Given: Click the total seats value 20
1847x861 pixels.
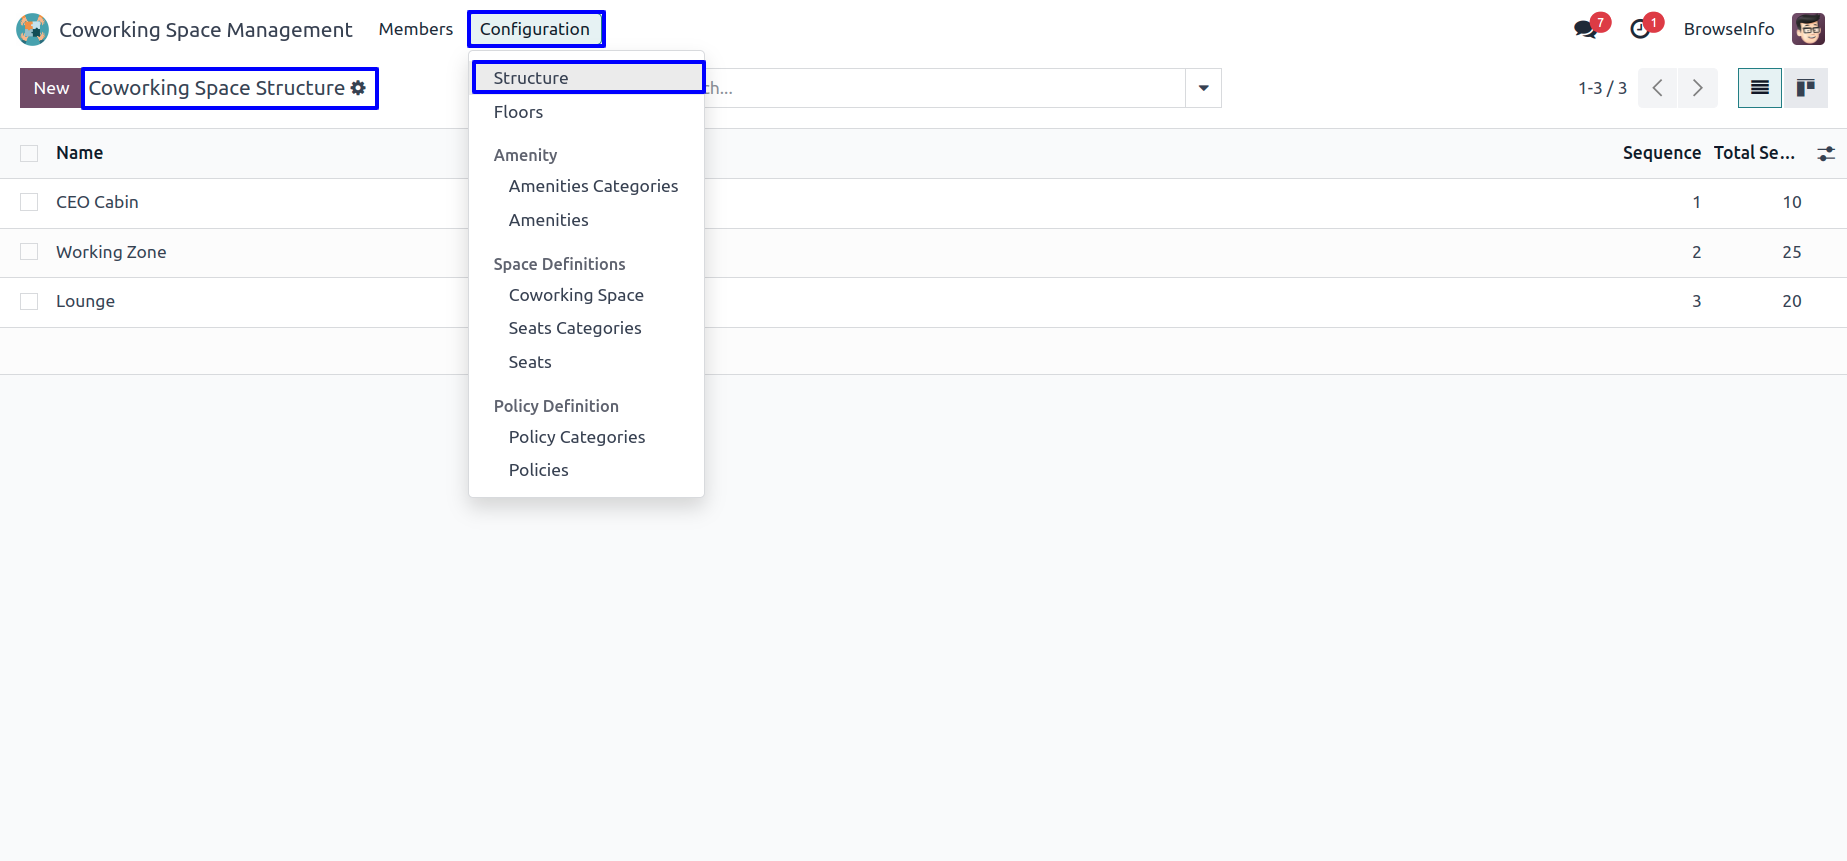Looking at the screenshot, I should (x=1791, y=301).
